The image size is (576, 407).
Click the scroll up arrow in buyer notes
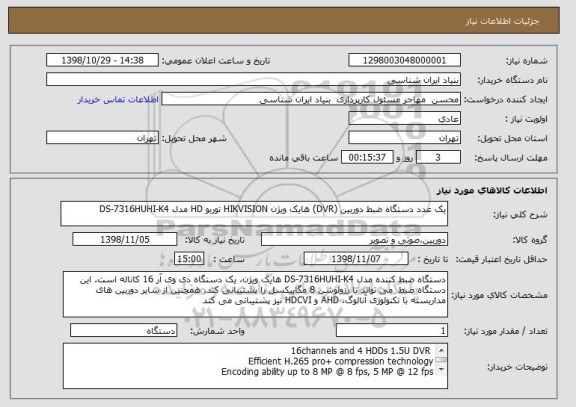[x=441, y=350]
